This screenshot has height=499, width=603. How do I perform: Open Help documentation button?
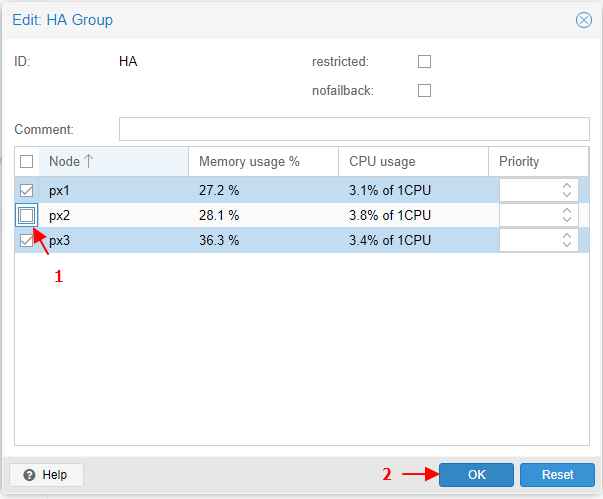[x=46, y=475]
